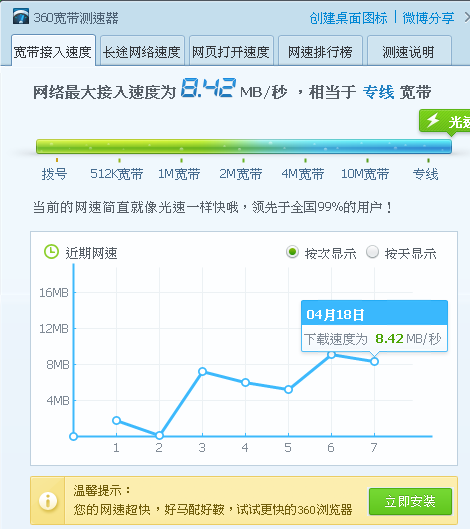Click the info icon in the warm tip banner

pos(48,500)
